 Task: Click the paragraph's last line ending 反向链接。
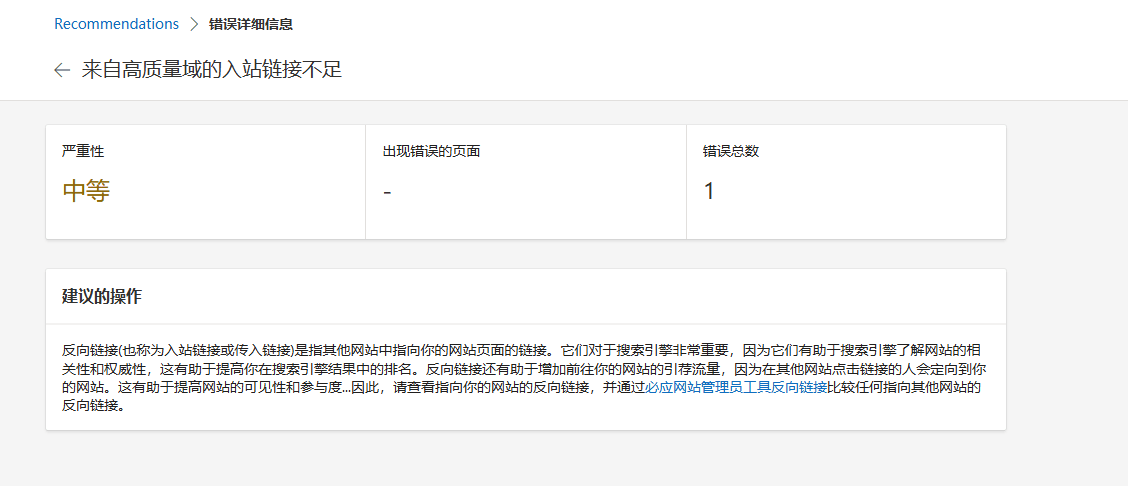[92, 406]
